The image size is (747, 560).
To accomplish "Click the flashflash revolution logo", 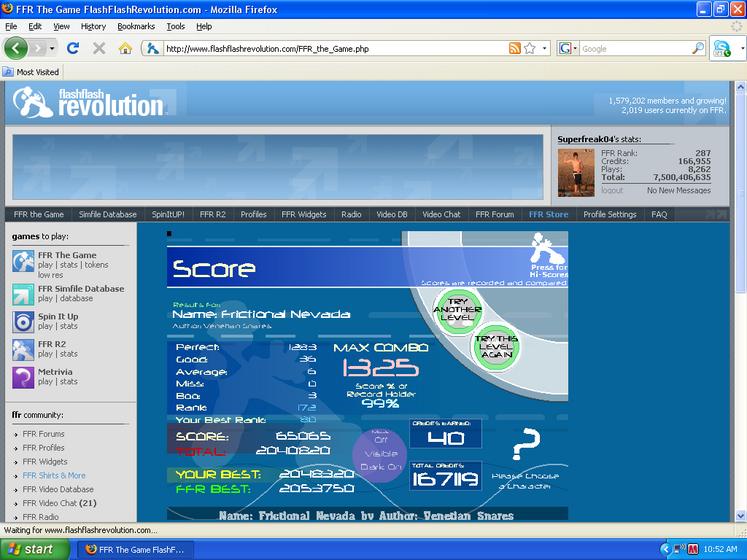I will (x=89, y=102).
